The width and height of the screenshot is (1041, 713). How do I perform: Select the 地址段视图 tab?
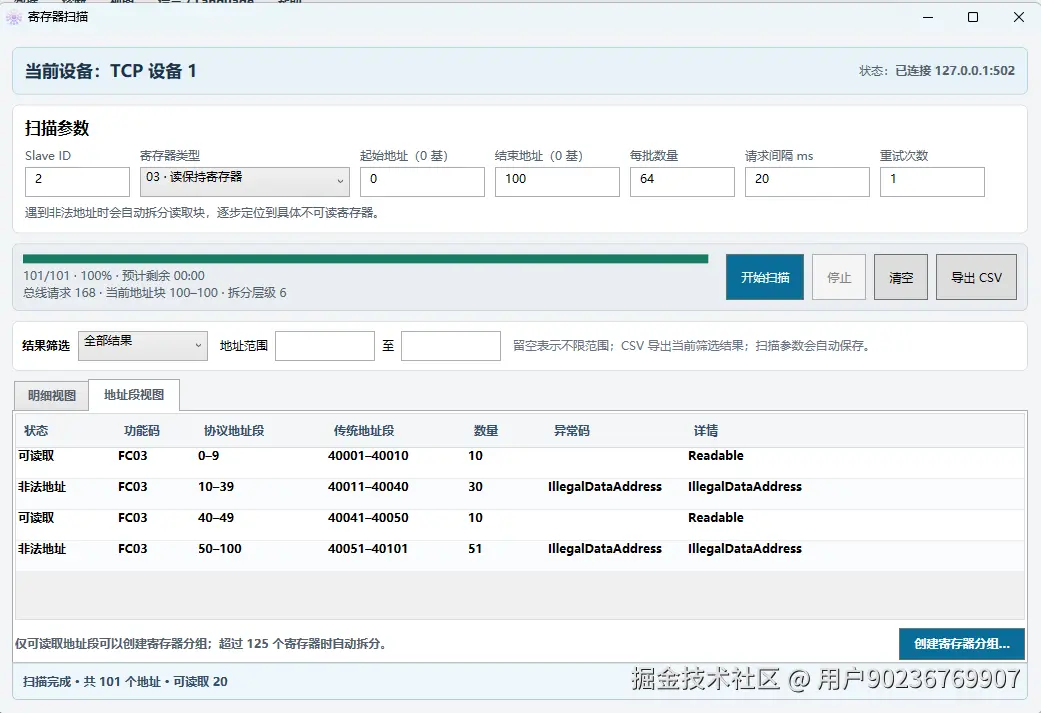[133, 395]
